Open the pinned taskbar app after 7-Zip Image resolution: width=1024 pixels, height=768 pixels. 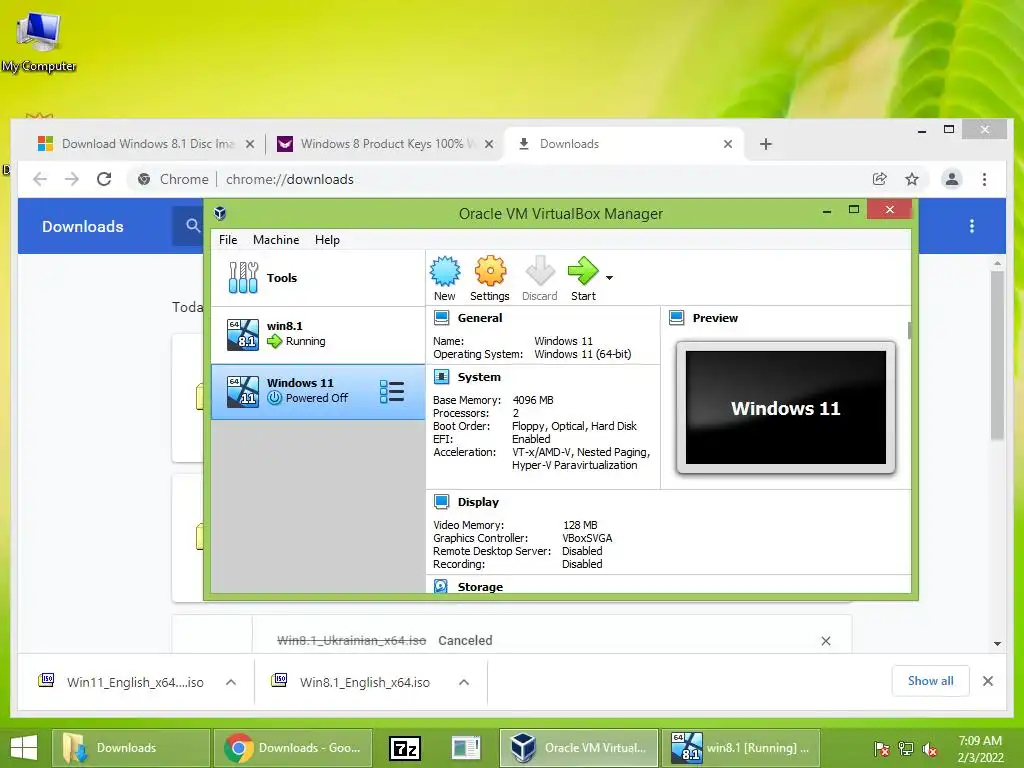click(466, 748)
